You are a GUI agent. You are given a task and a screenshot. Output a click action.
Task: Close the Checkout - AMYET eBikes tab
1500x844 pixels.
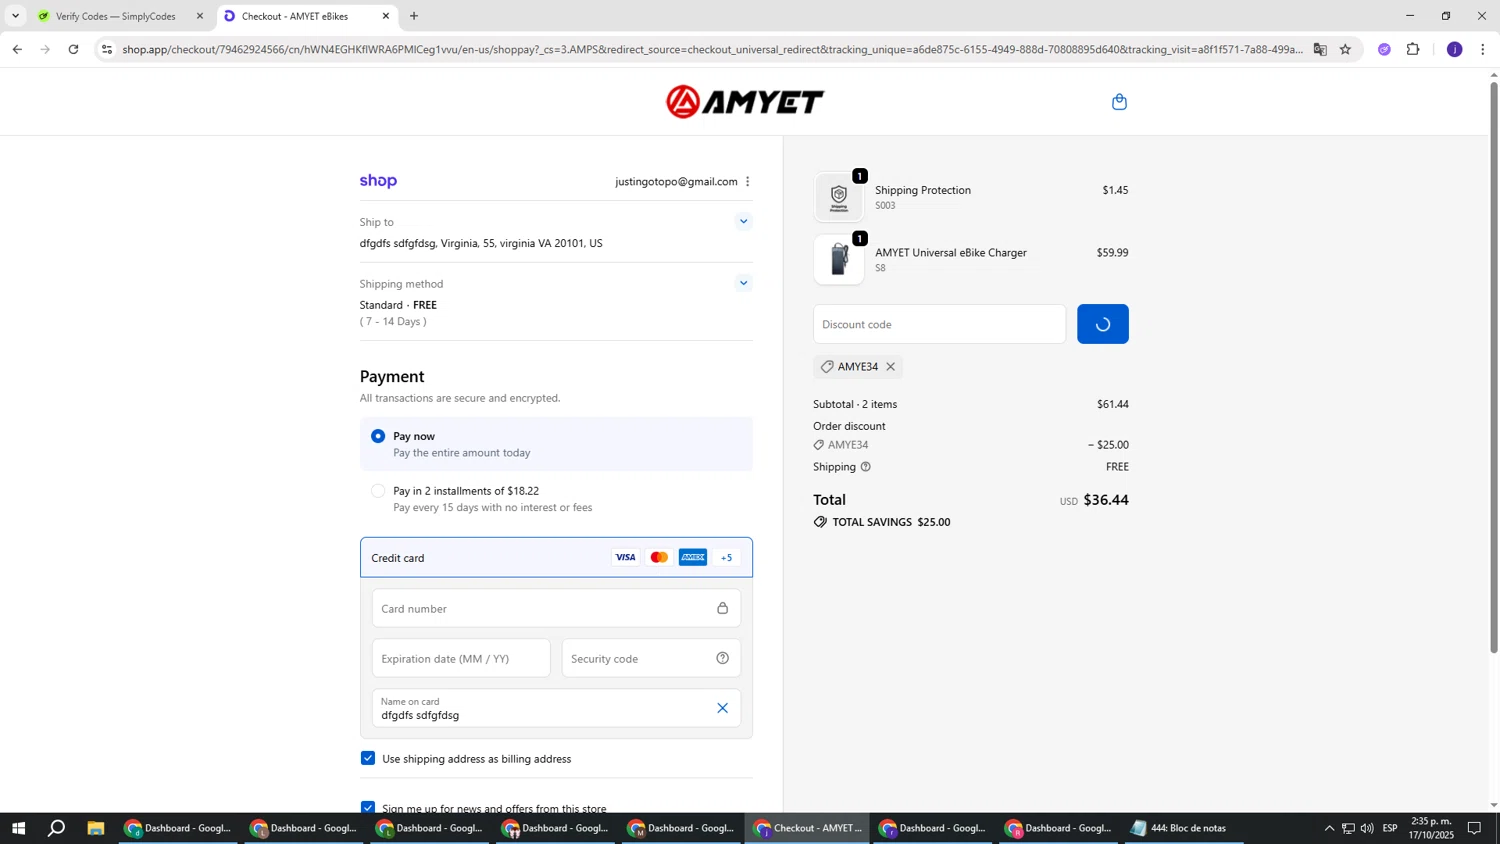pyautogui.click(x=386, y=16)
